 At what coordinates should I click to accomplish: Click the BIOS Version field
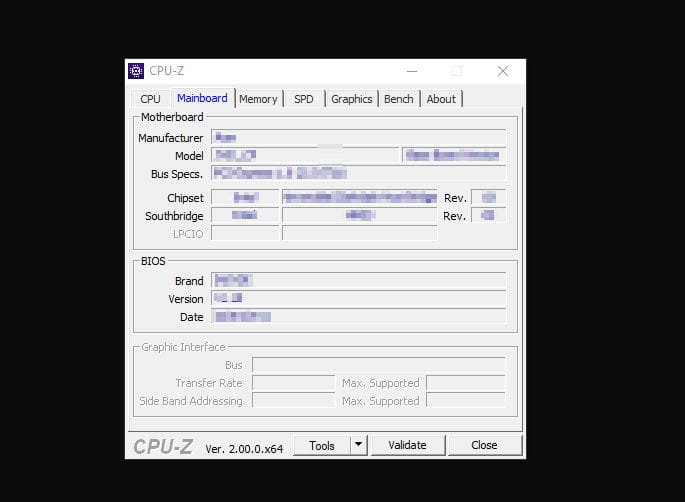tap(359, 298)
